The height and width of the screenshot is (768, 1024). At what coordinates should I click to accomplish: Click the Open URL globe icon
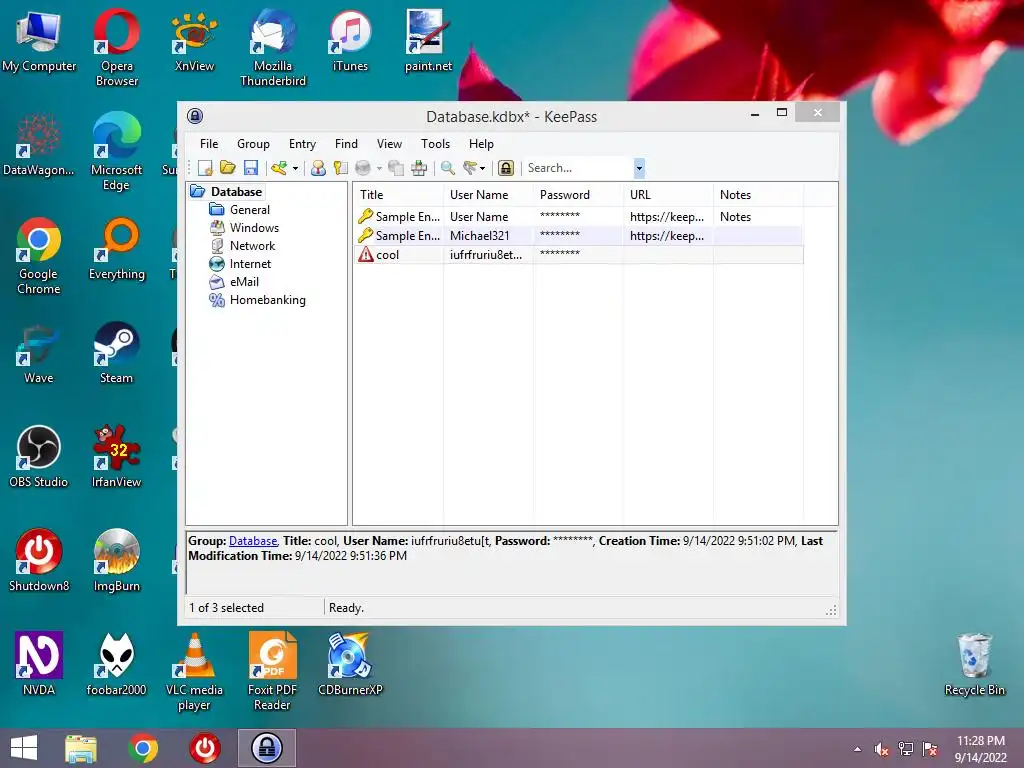363,168
